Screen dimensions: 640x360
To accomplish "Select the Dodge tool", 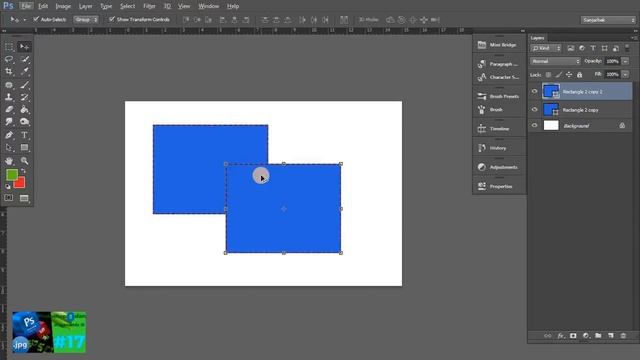I will click(24, 122).
